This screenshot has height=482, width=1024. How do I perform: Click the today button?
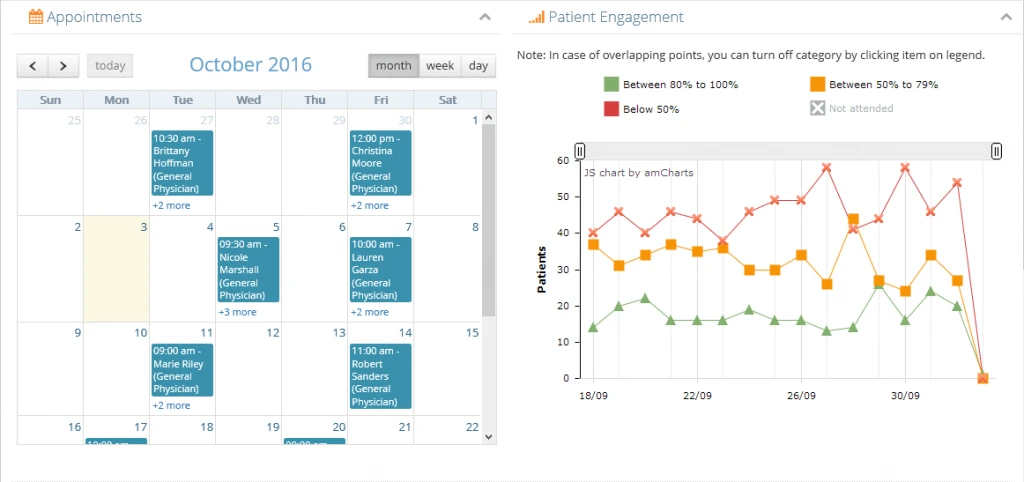(x=110, y=66)
